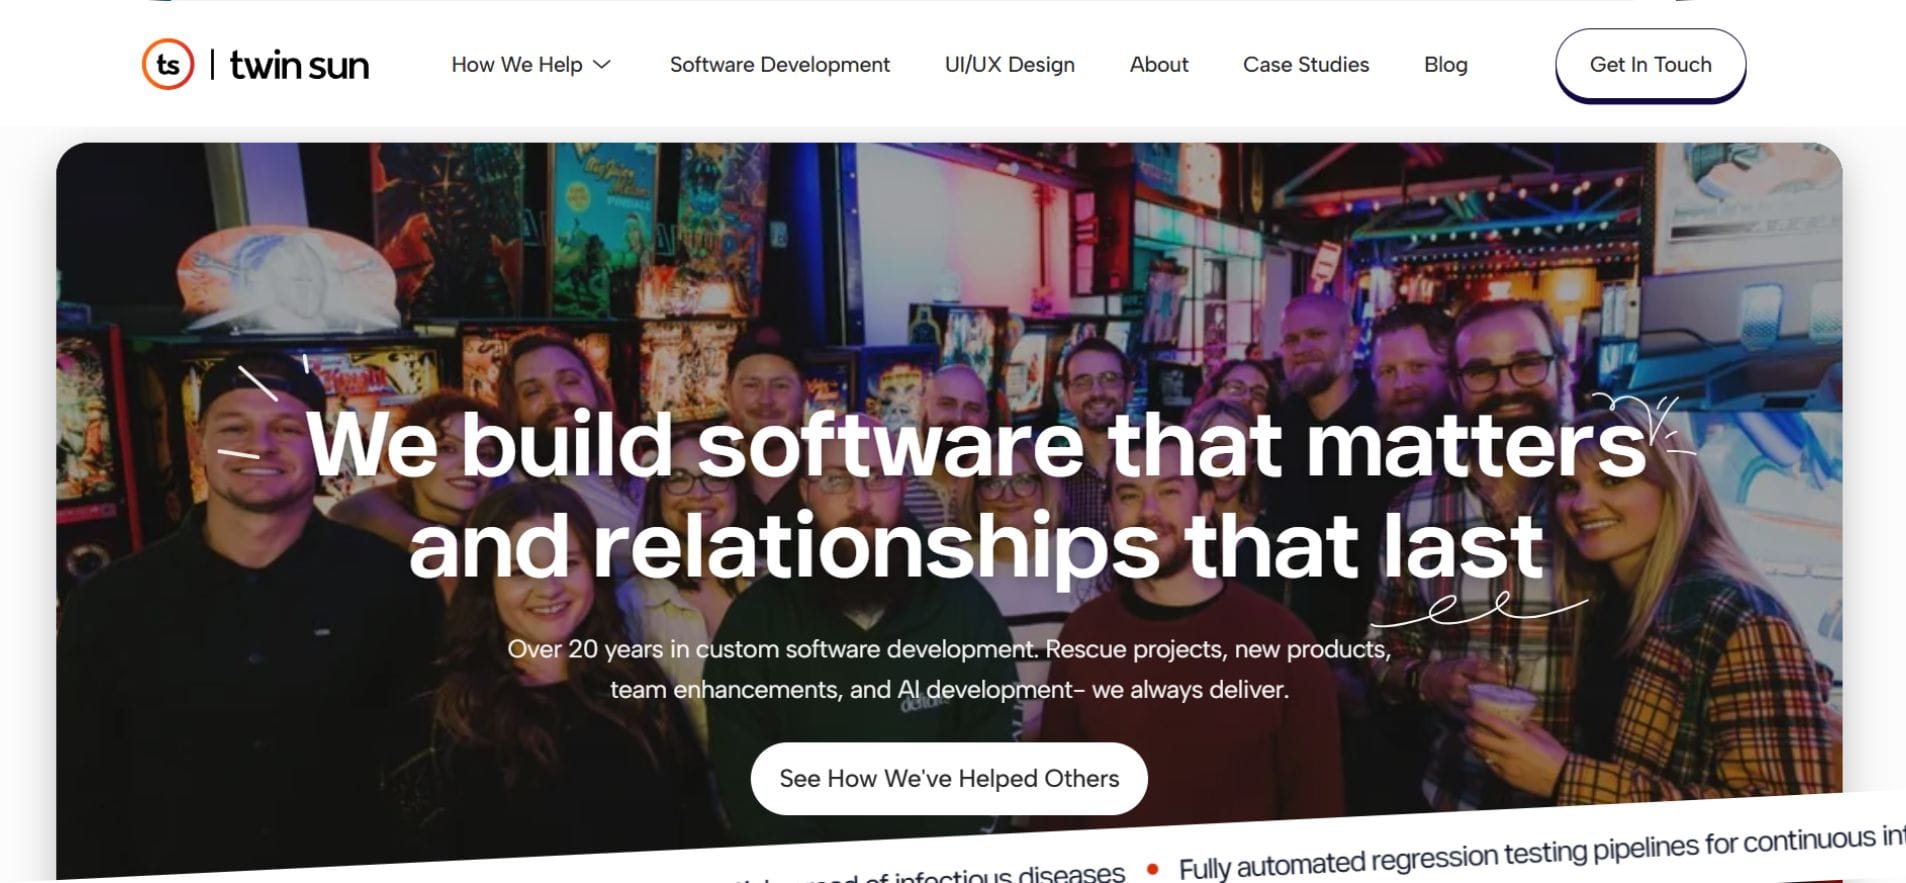Navigate to the About page
Screen dimensions: 1906x883
pyautogui.click(x=1159, y=64)
